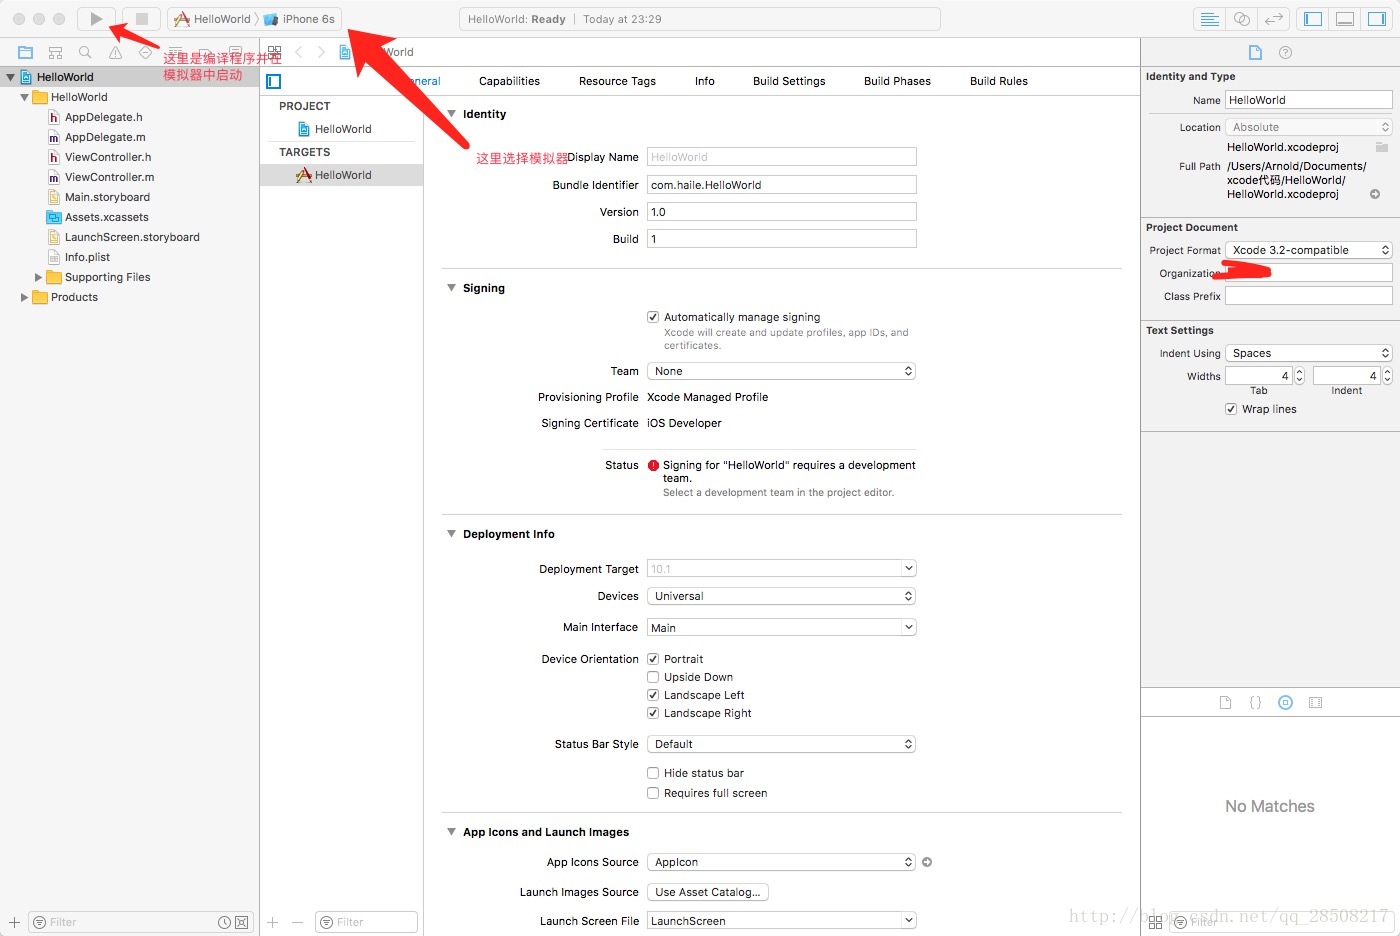Open the related items grid icon
This screenshot has height=936, width=1400.
point(274,52)
